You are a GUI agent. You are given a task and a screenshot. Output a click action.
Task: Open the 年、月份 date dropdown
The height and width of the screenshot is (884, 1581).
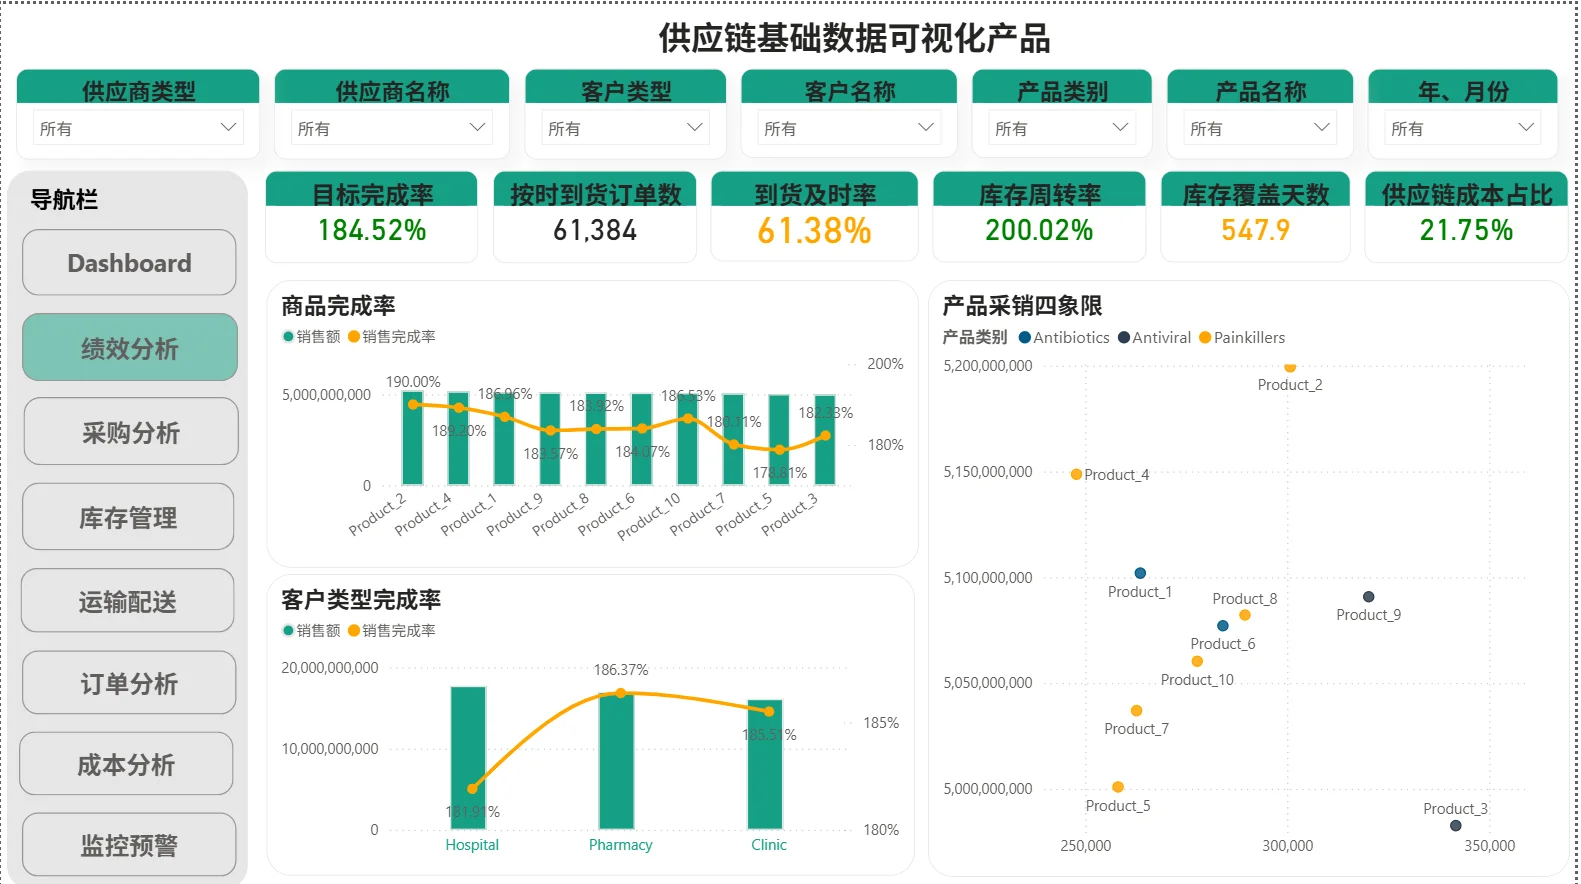pyautogui.click(x=1462, y=128)
